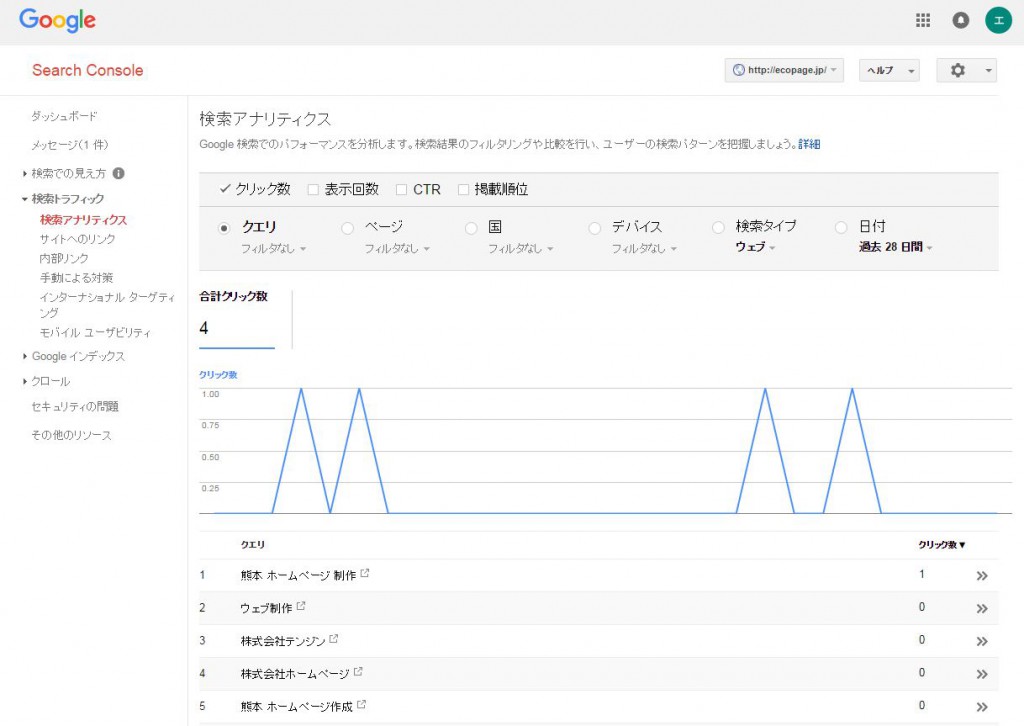Click info icon next to 検索での見え方

119,173
